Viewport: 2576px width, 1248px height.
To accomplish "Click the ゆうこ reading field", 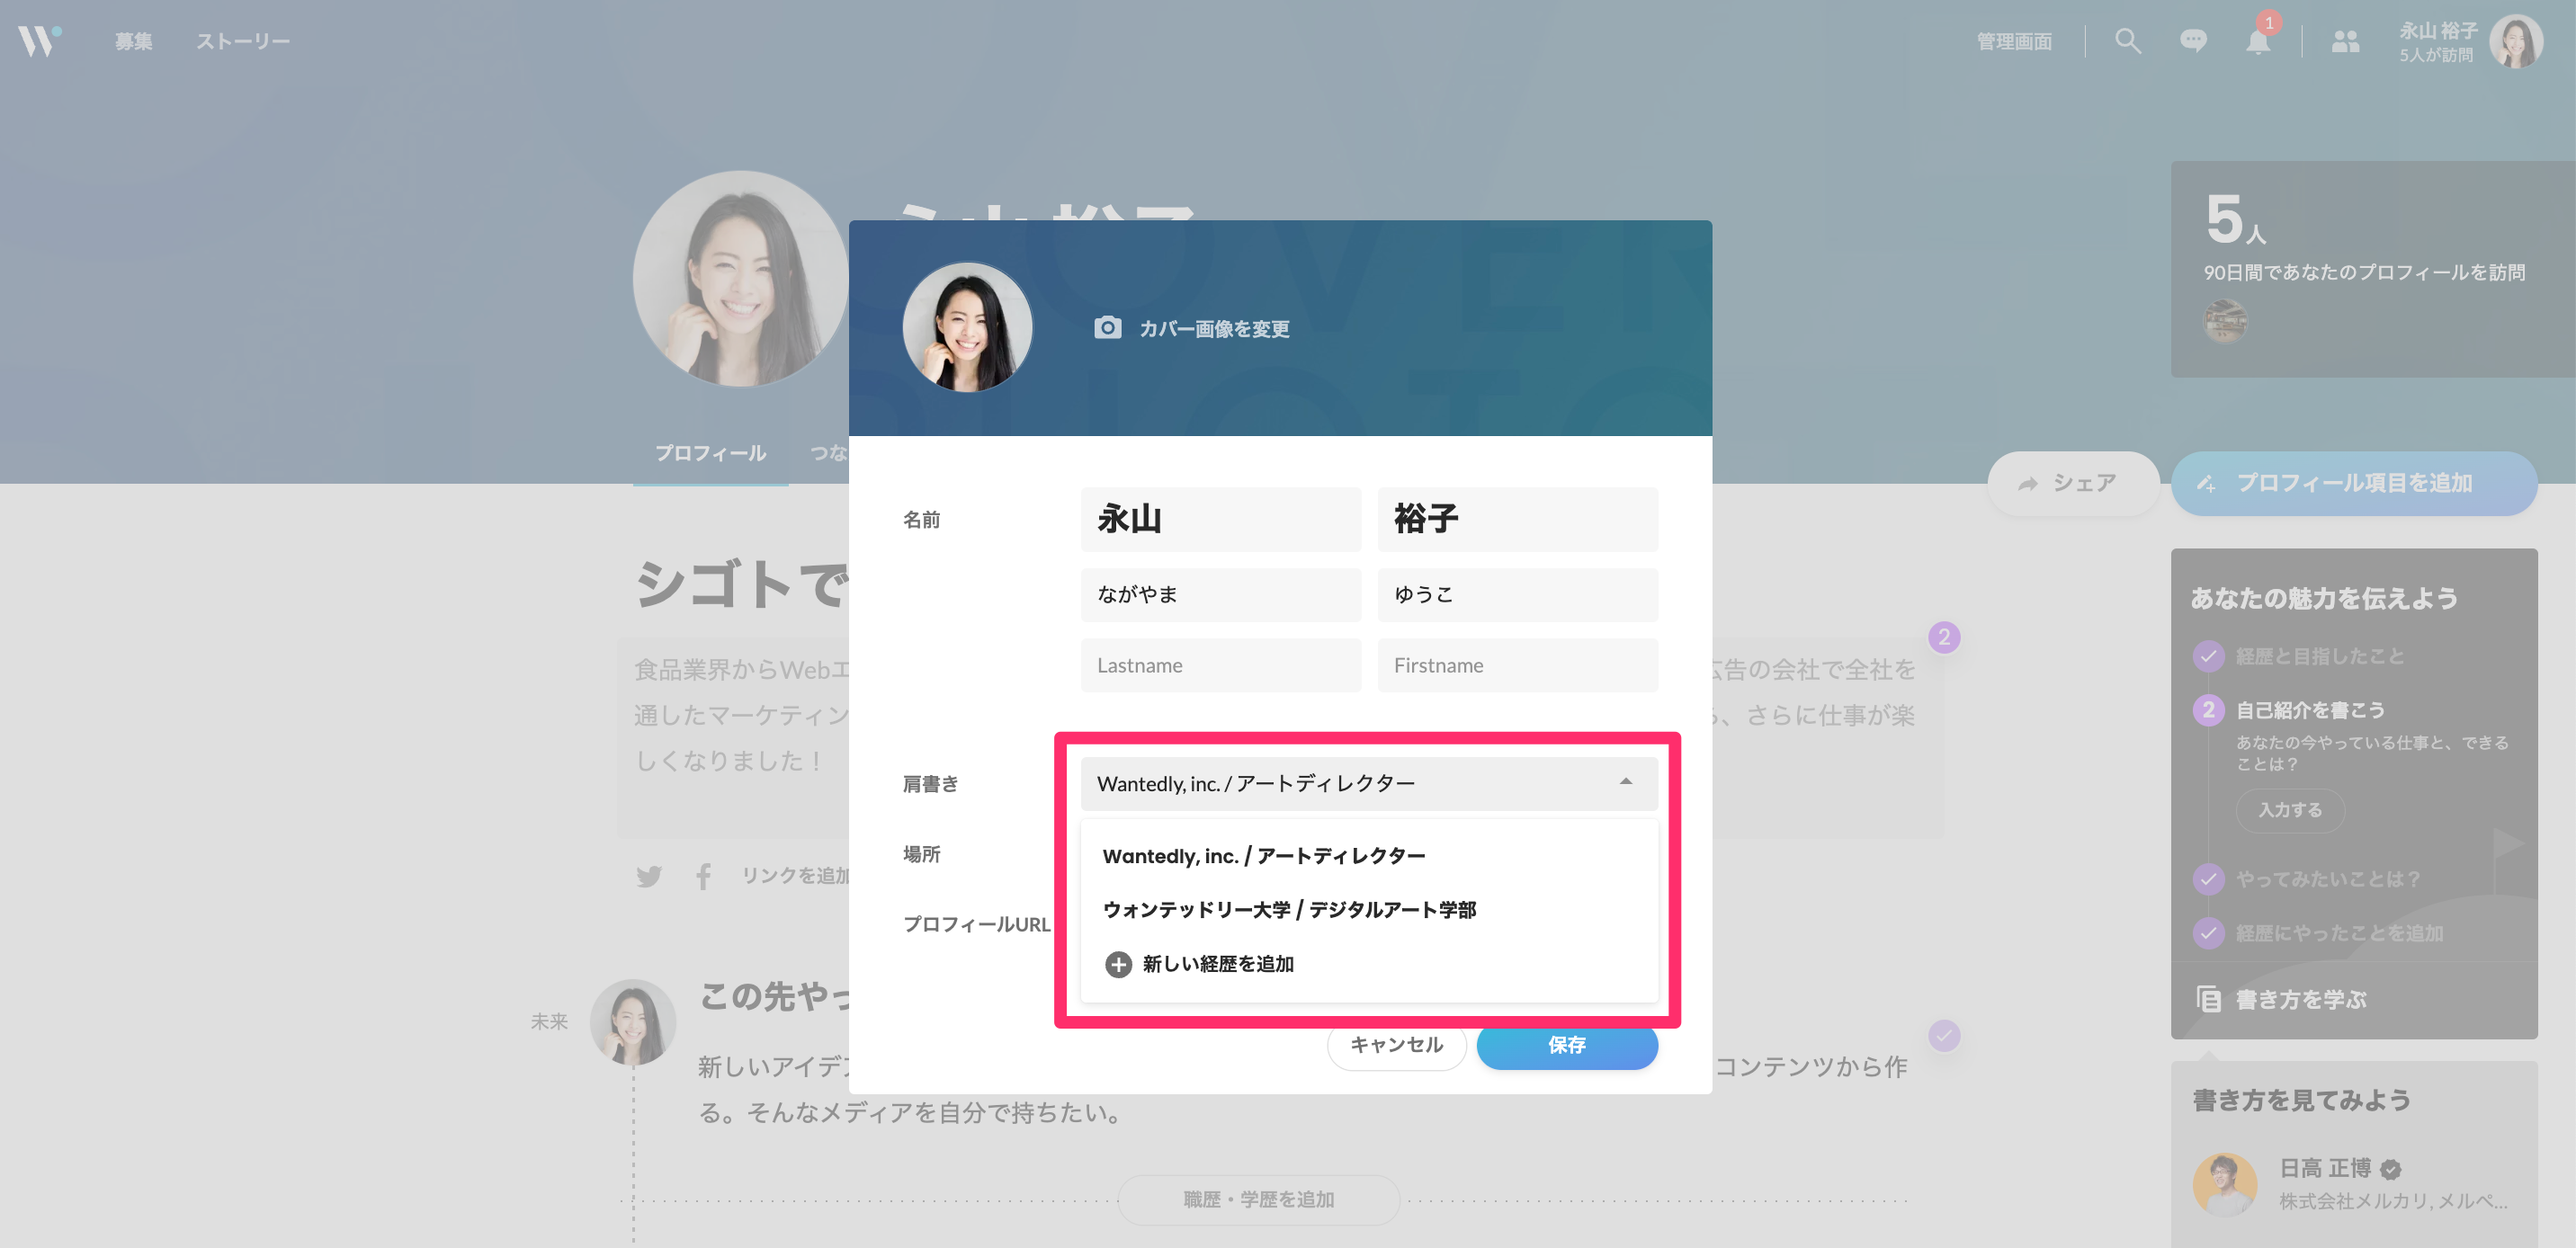I will click(x=1517, y=595).
